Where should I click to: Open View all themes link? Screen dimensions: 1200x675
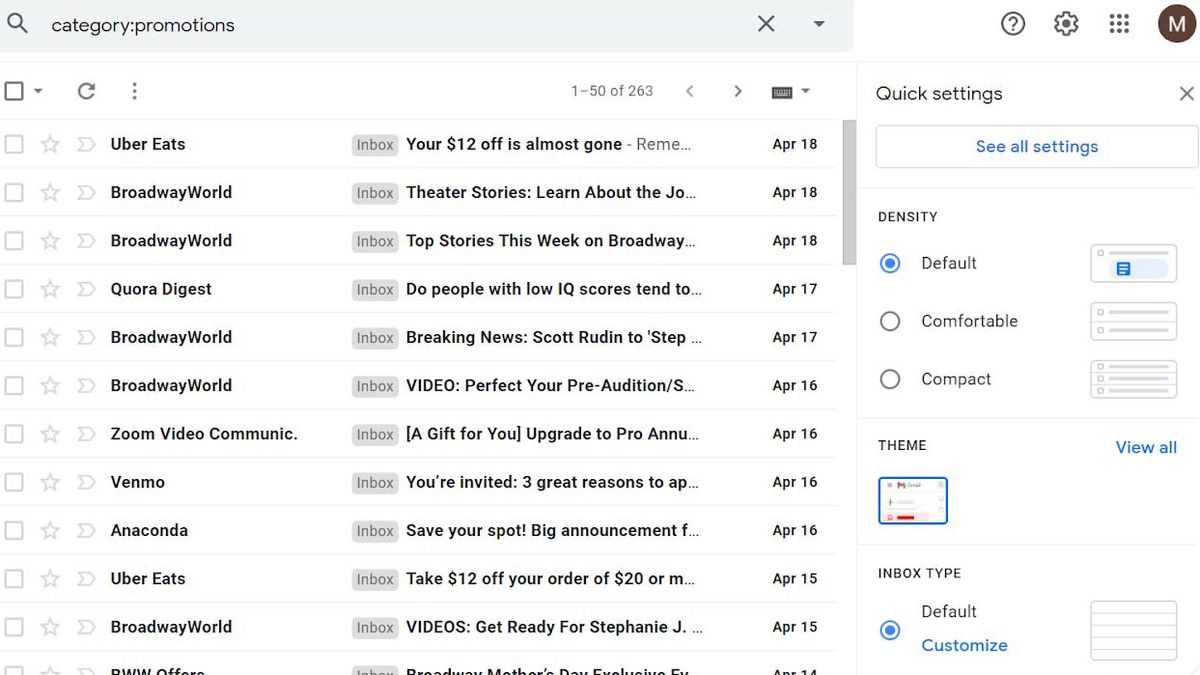(x=1146, y=447)
